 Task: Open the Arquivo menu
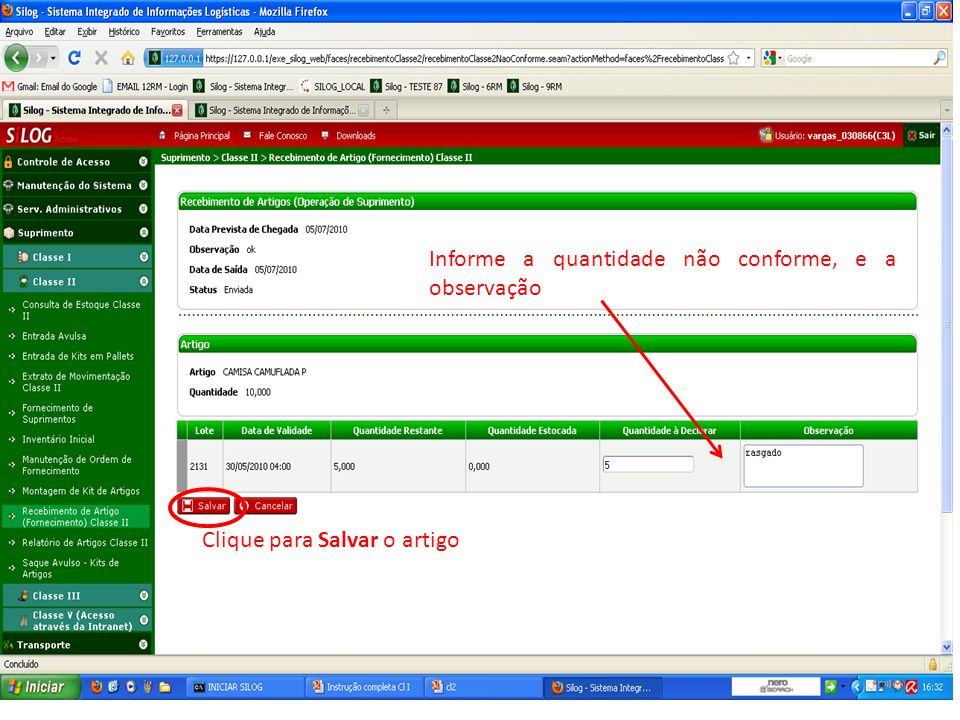(19, 32)
